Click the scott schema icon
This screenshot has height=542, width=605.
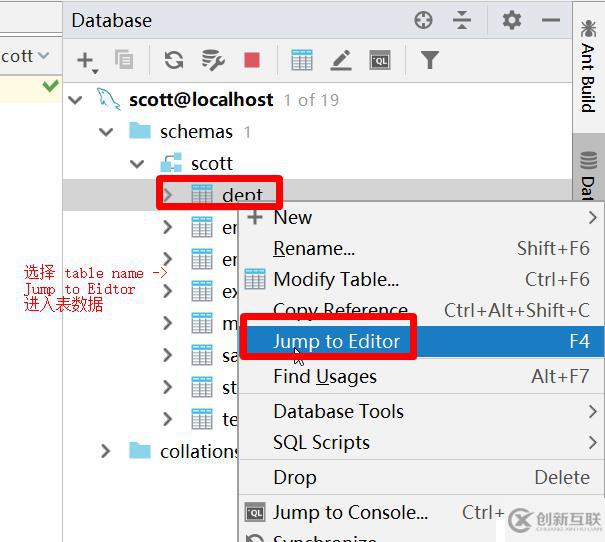(171, 162)
